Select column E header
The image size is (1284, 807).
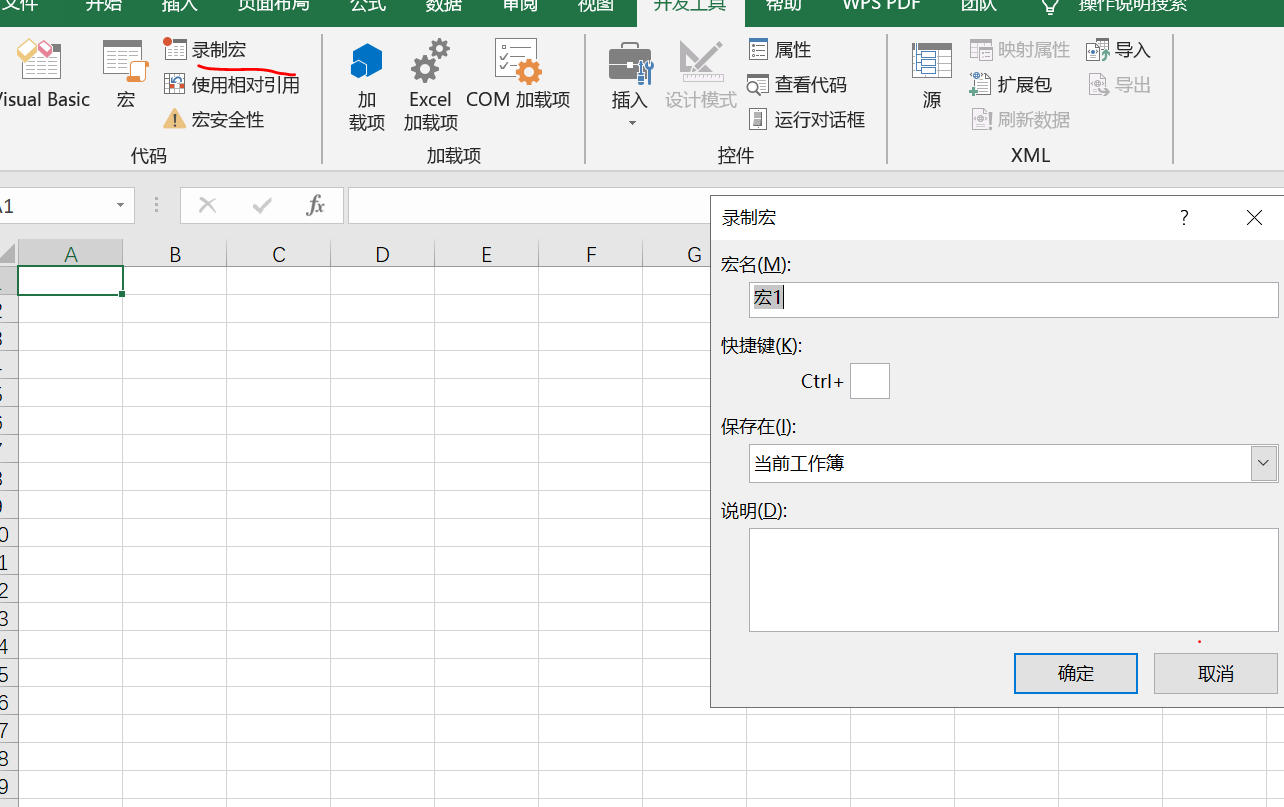point(487,254)
